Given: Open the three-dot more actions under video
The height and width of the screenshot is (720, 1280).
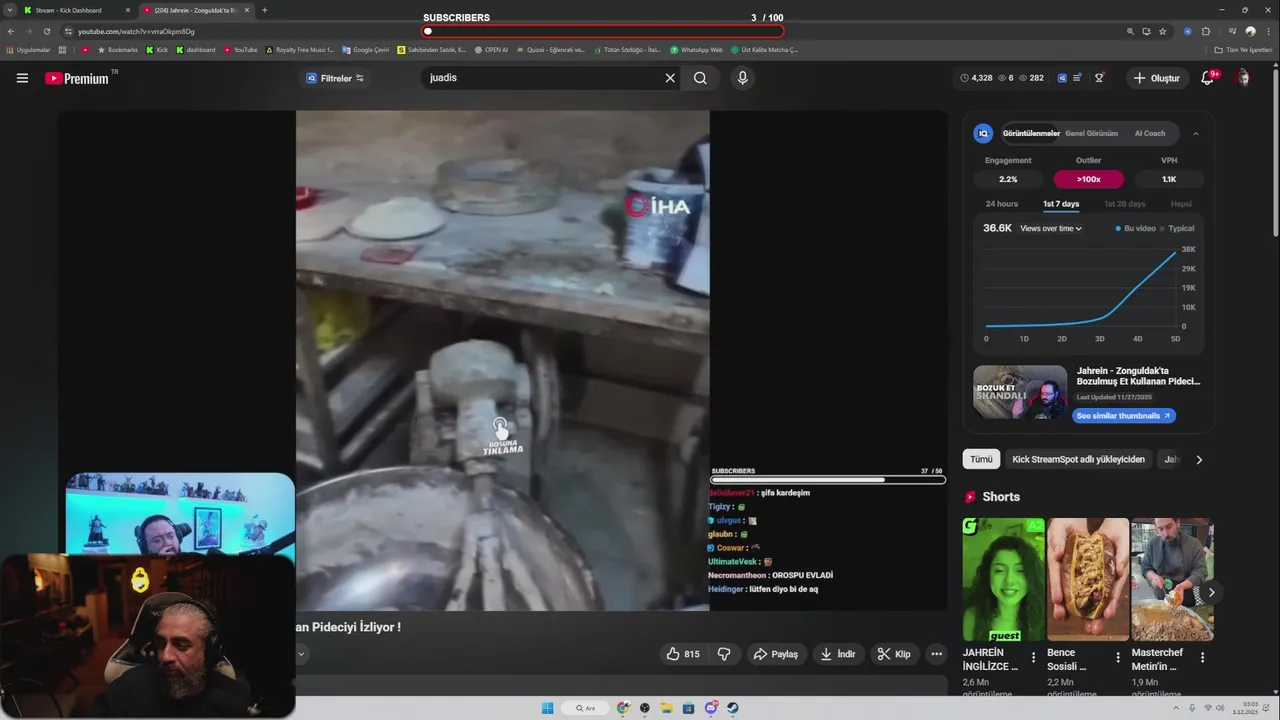Looking at the screenshot, I should [936, 654].
